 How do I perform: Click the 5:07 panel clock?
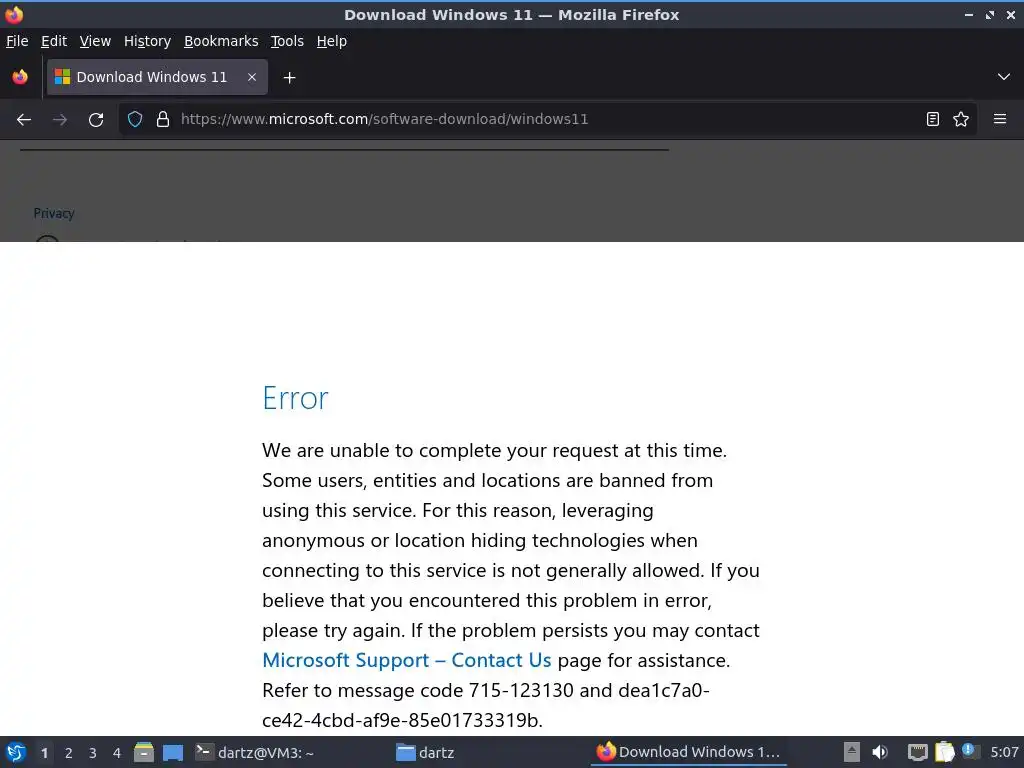point(1004,752)
